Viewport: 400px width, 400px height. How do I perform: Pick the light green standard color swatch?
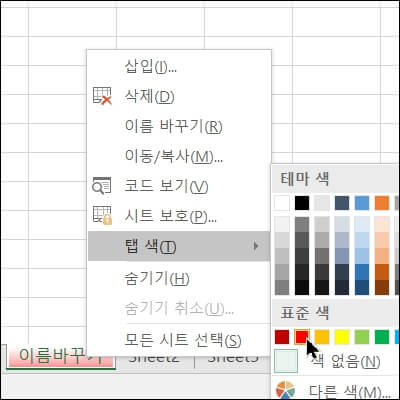point(362,337)
